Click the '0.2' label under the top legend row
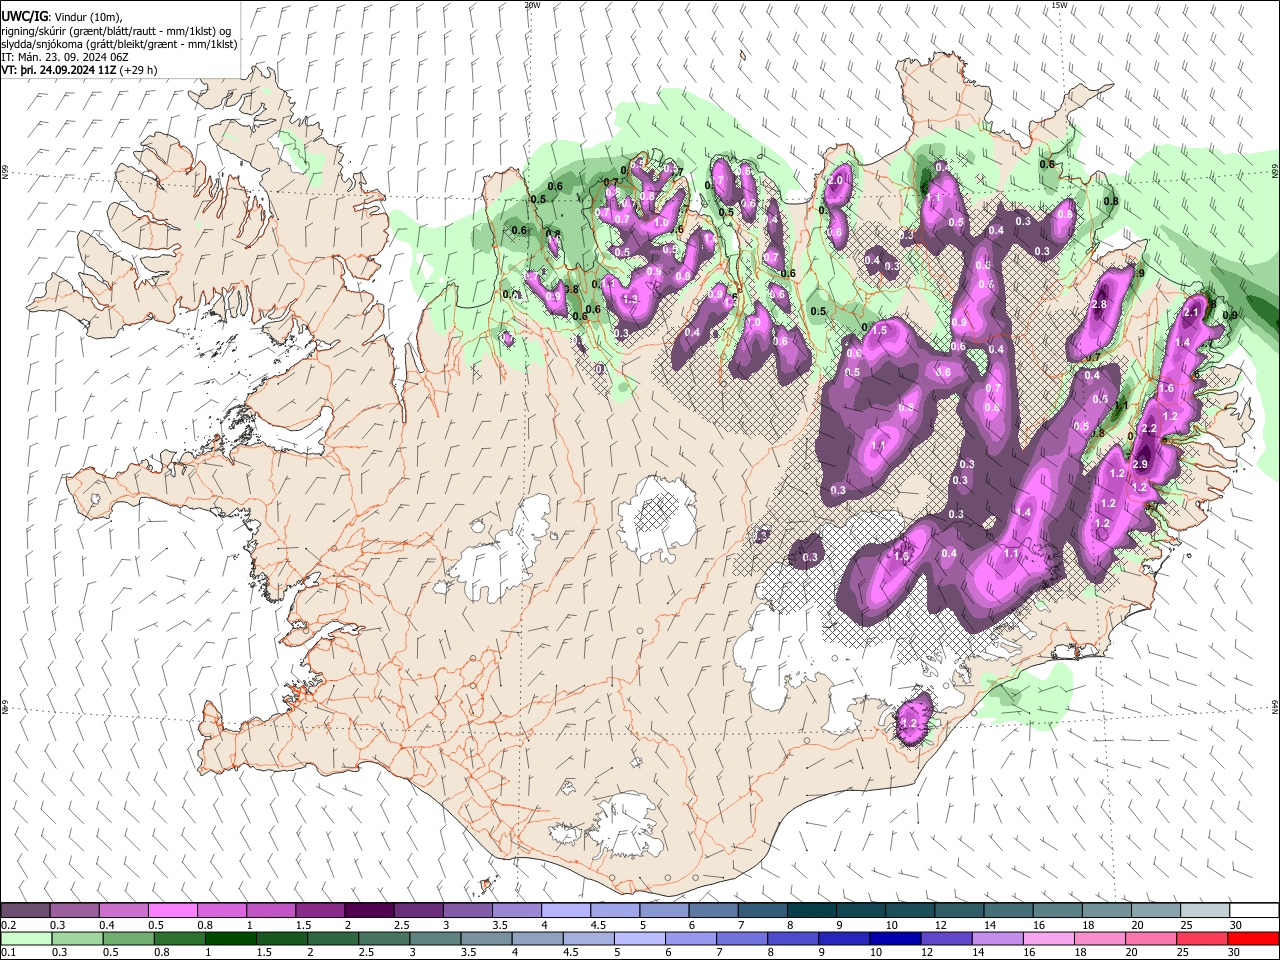This screenshot has height=960, width=1280. click(x=8, y=925)
